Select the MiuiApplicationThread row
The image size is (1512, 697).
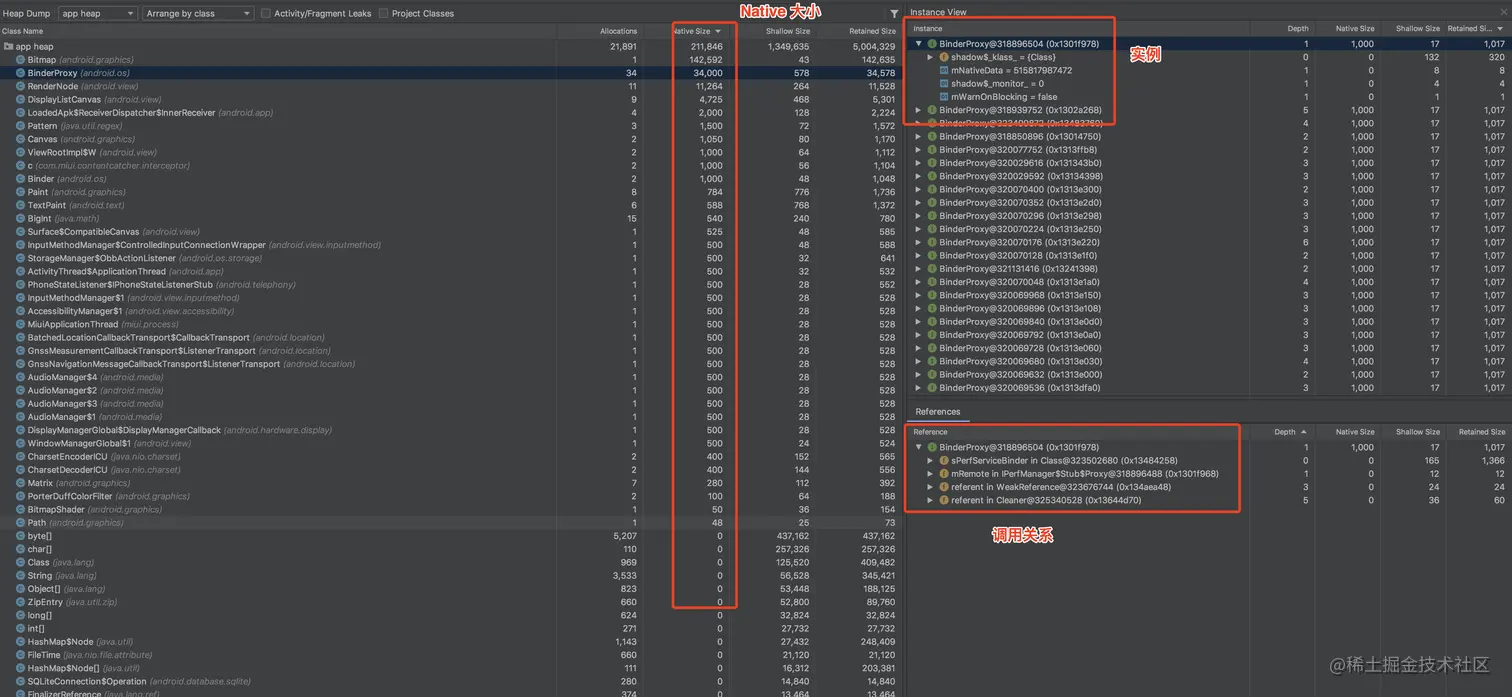tap(450, 324)
